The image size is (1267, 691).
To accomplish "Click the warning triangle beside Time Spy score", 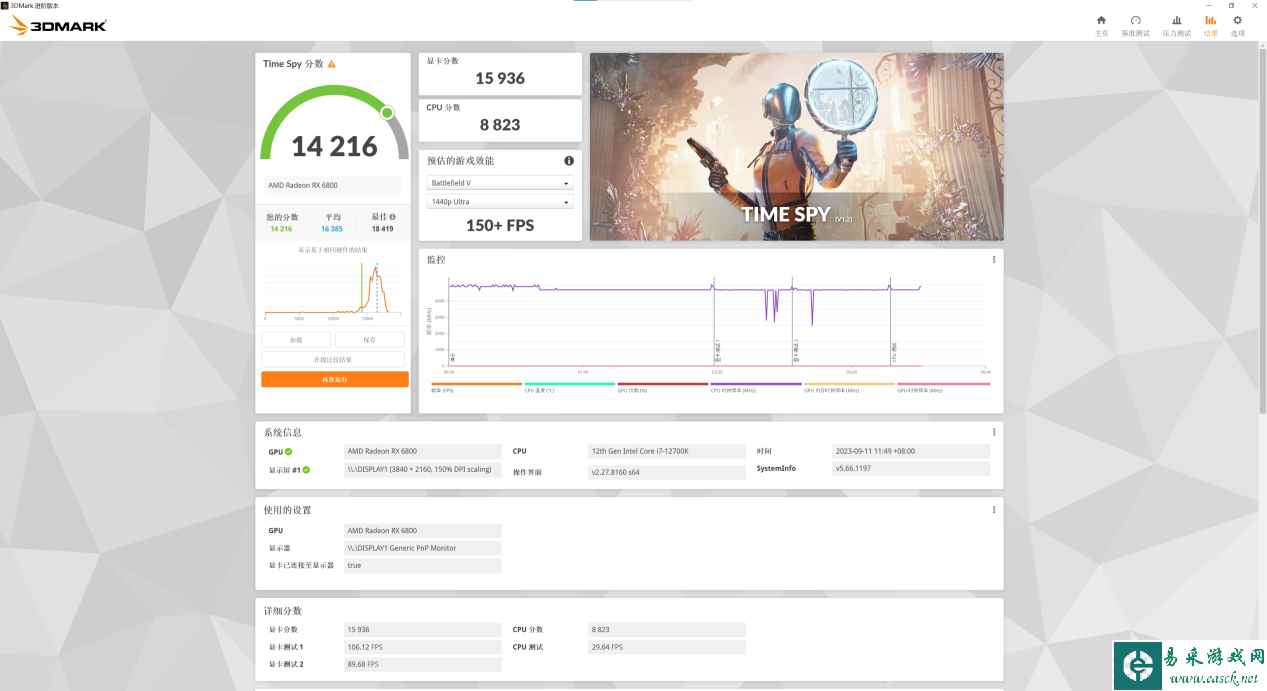I will pos(332,64).
